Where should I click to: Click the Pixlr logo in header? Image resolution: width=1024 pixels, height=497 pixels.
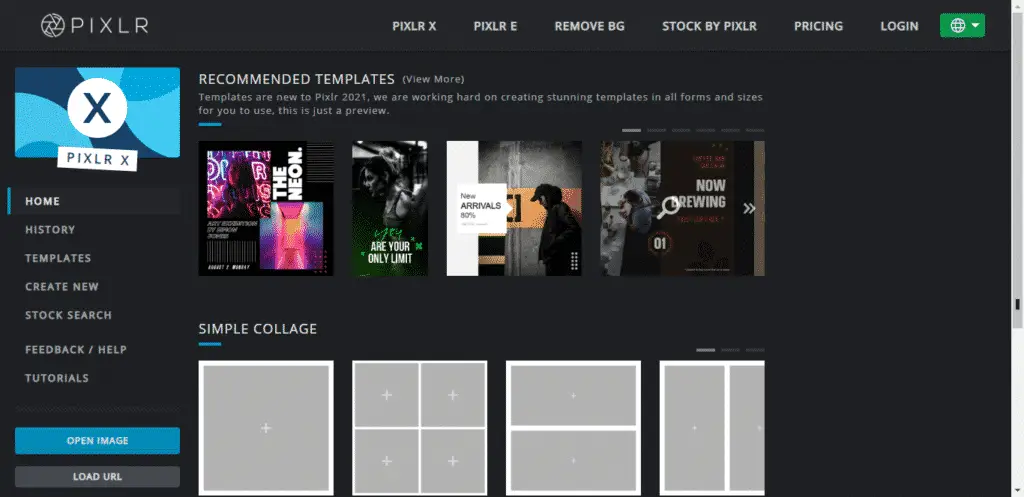click(x=95, y=25)
